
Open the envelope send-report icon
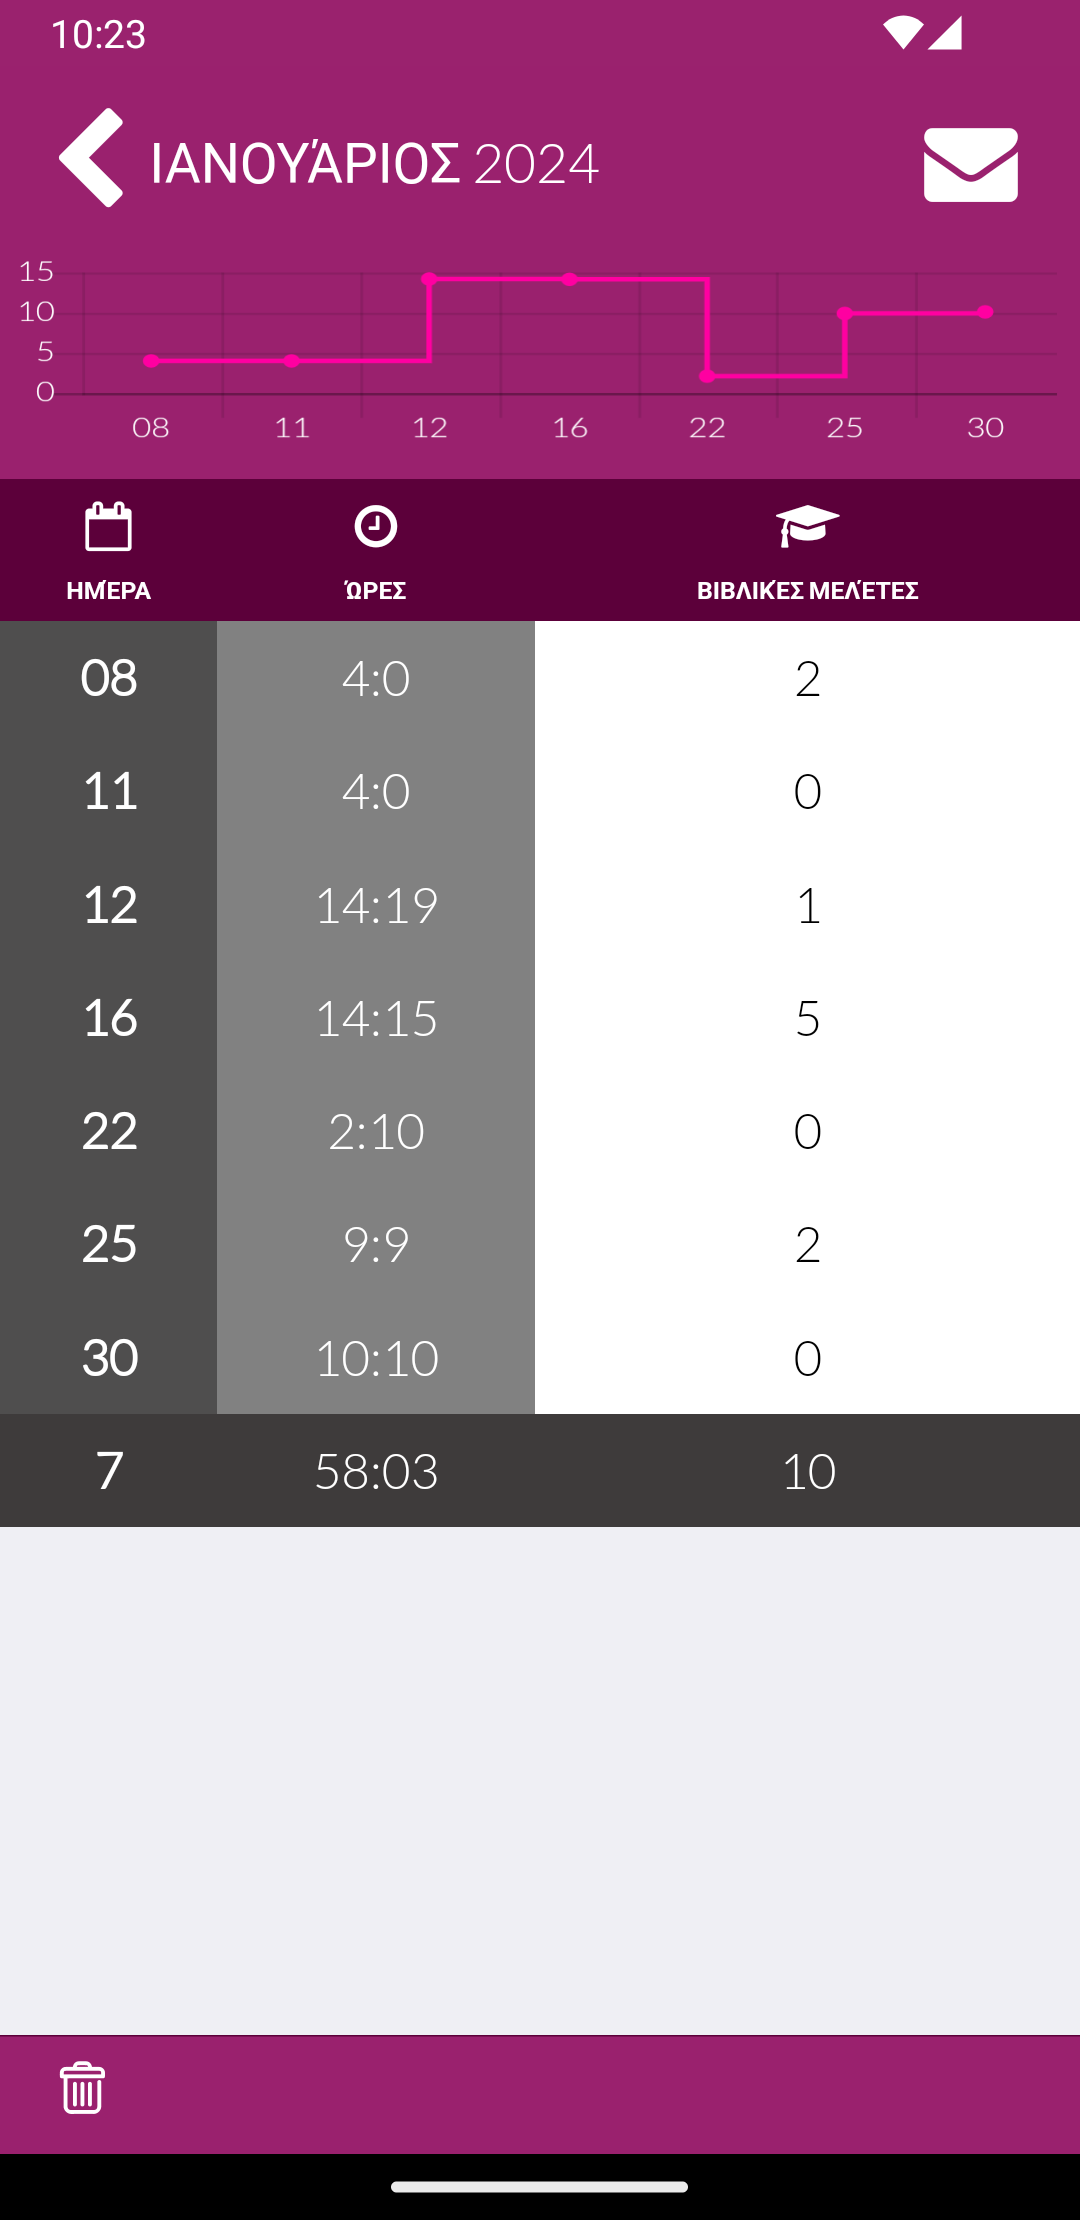[970, 164]
